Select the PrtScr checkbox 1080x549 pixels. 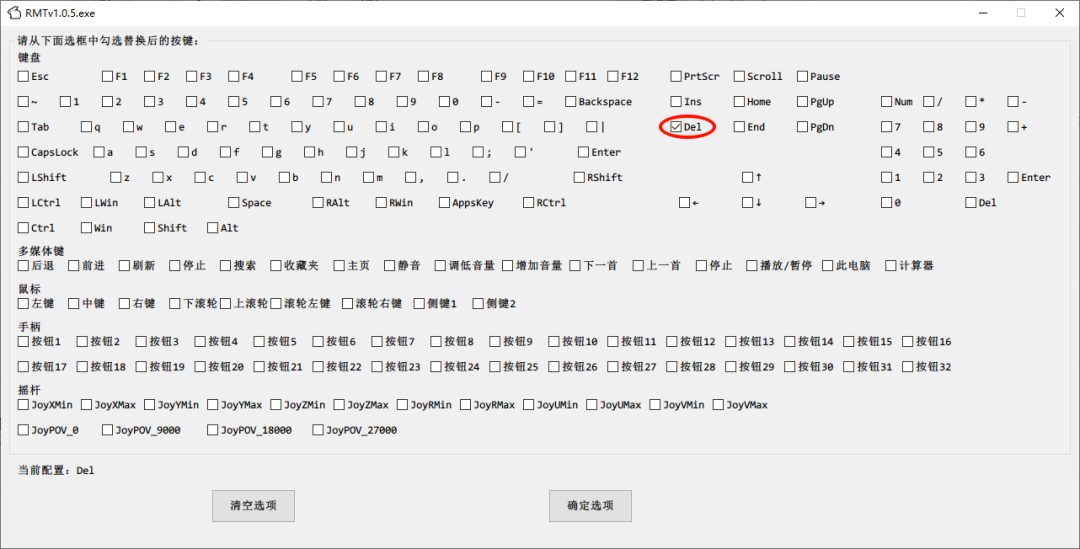pos(677,76)
